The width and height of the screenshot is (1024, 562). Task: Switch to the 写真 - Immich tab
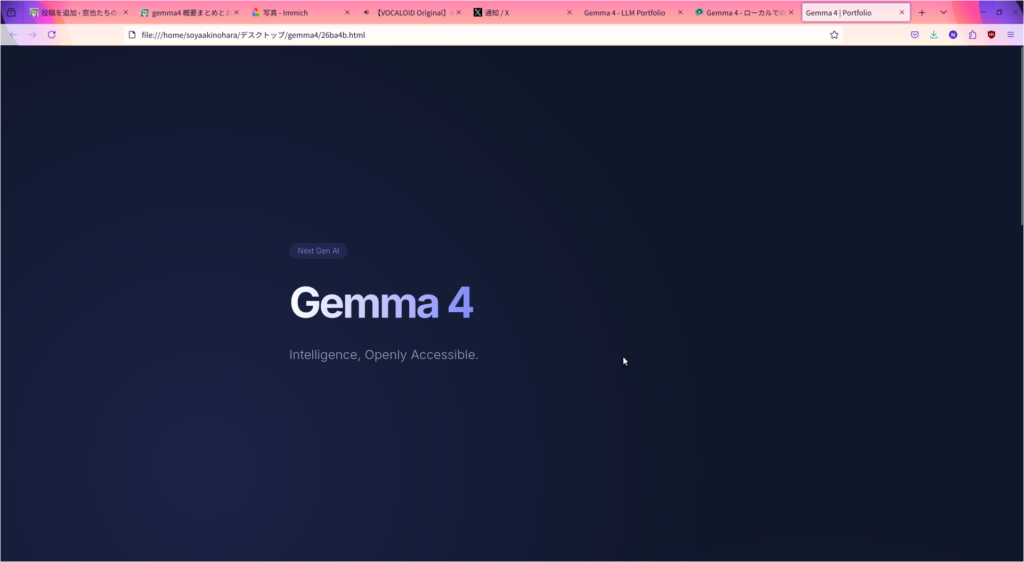pos(295,12)
